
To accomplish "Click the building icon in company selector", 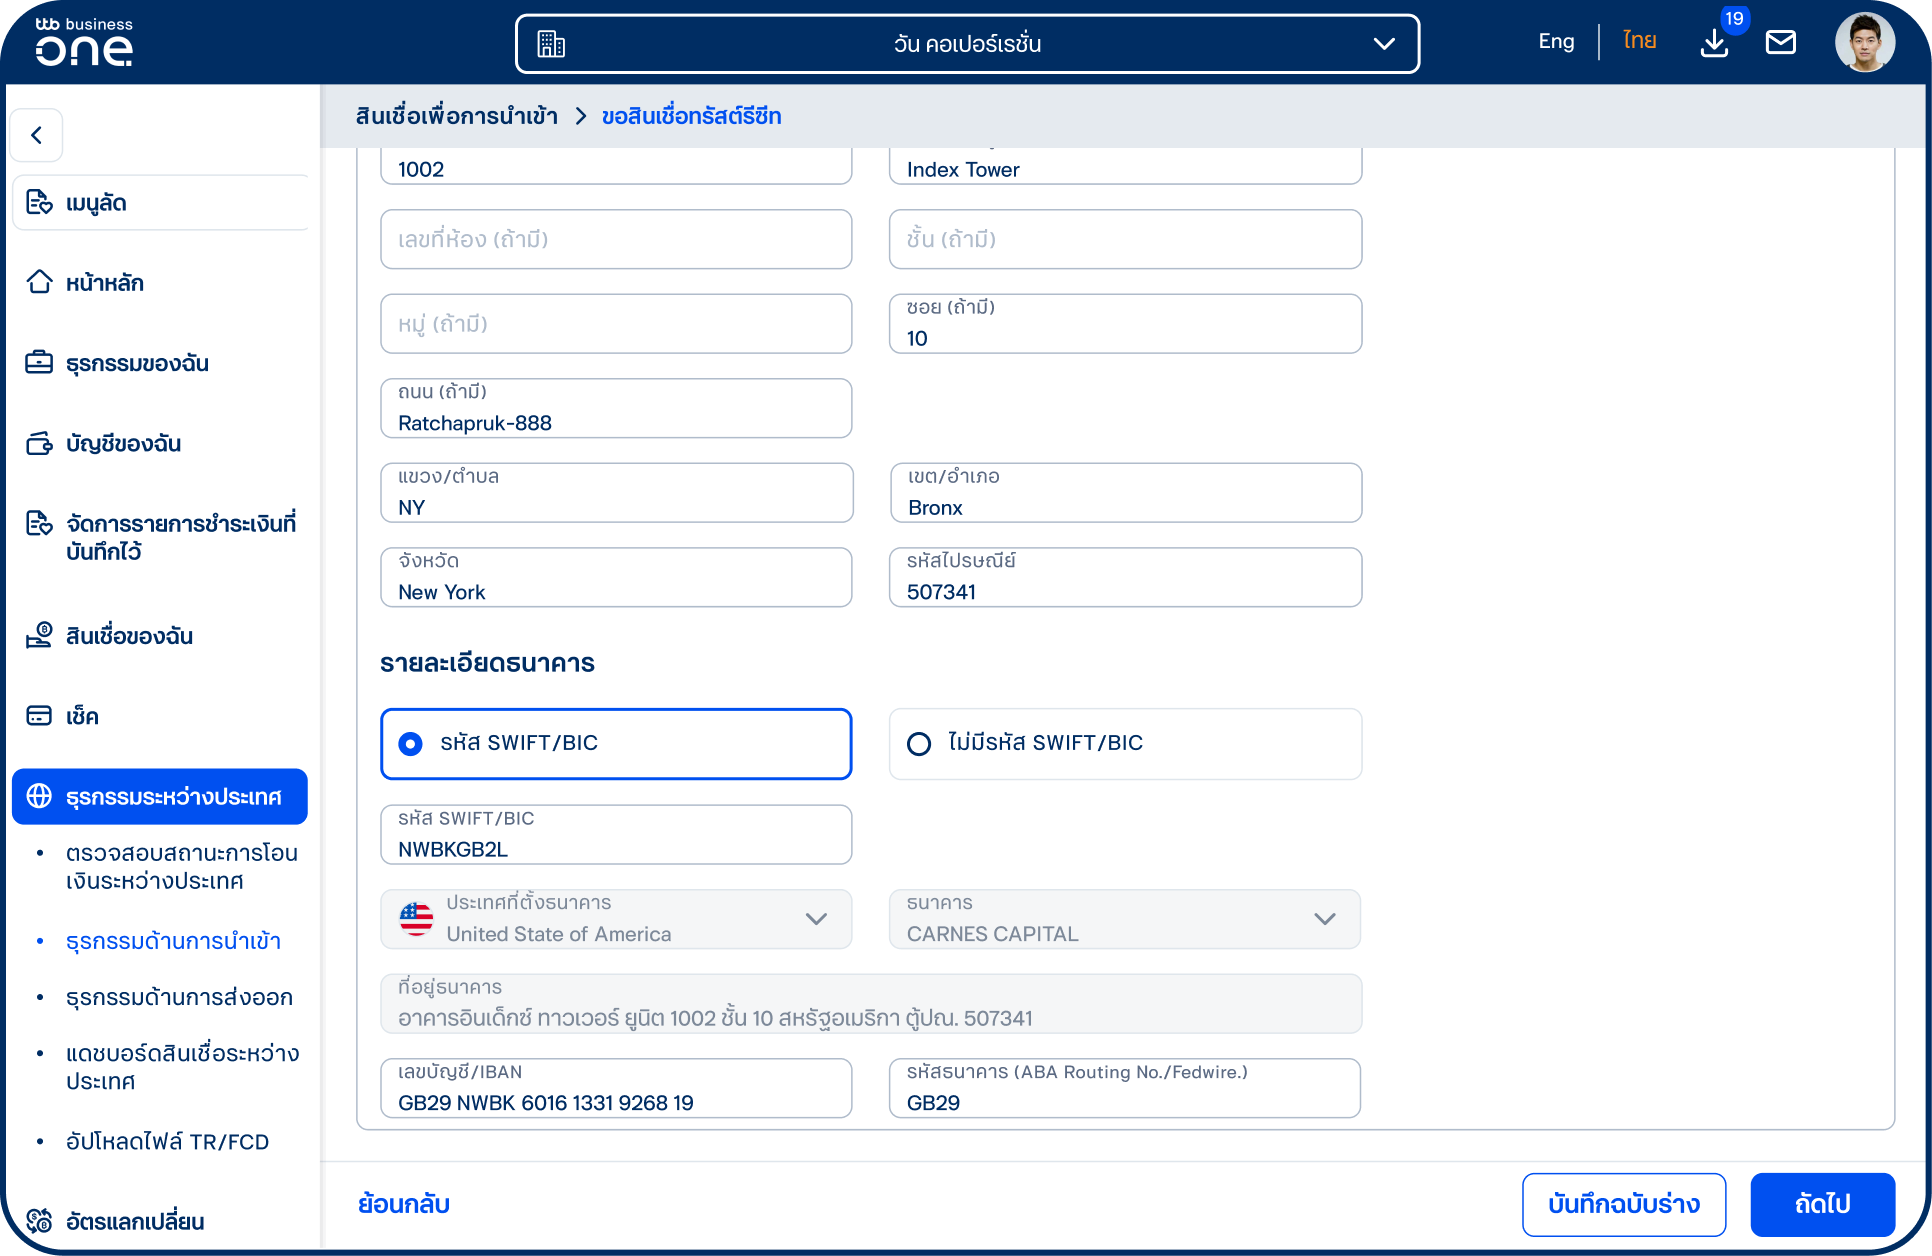I will click(x=551, y=44).
